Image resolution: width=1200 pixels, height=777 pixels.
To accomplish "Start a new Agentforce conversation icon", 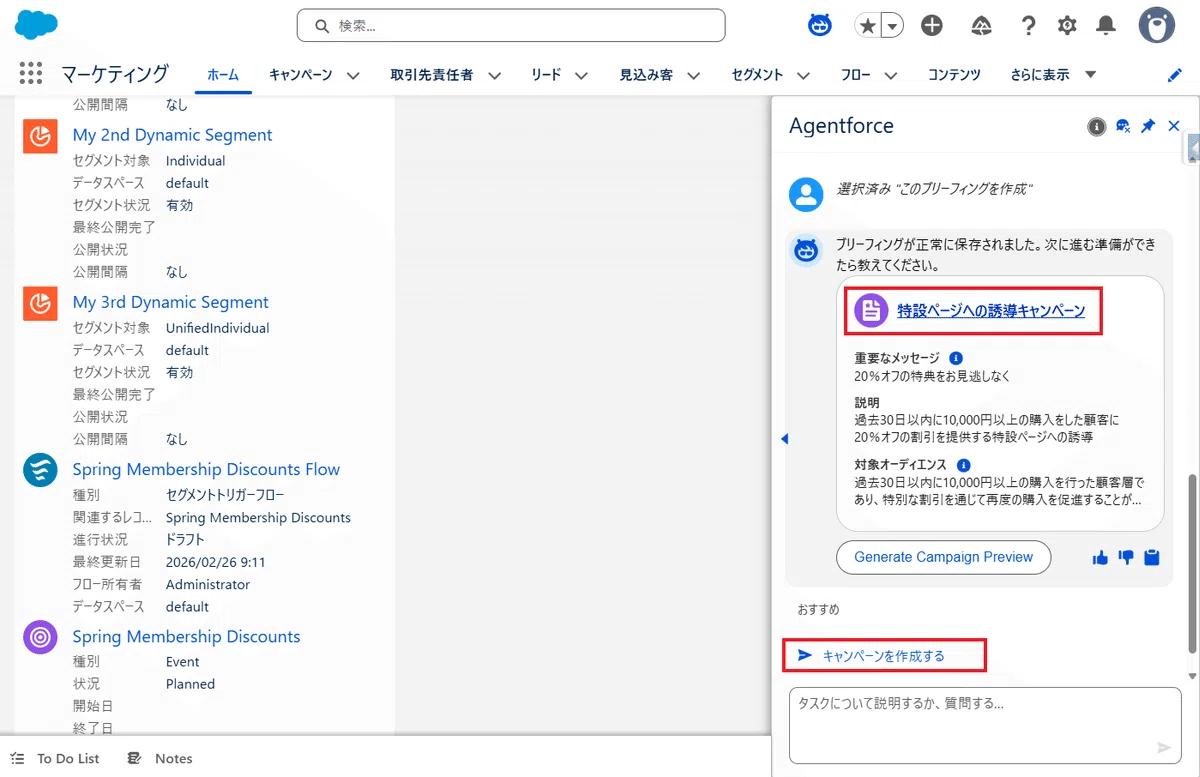I will (1123, 126).
